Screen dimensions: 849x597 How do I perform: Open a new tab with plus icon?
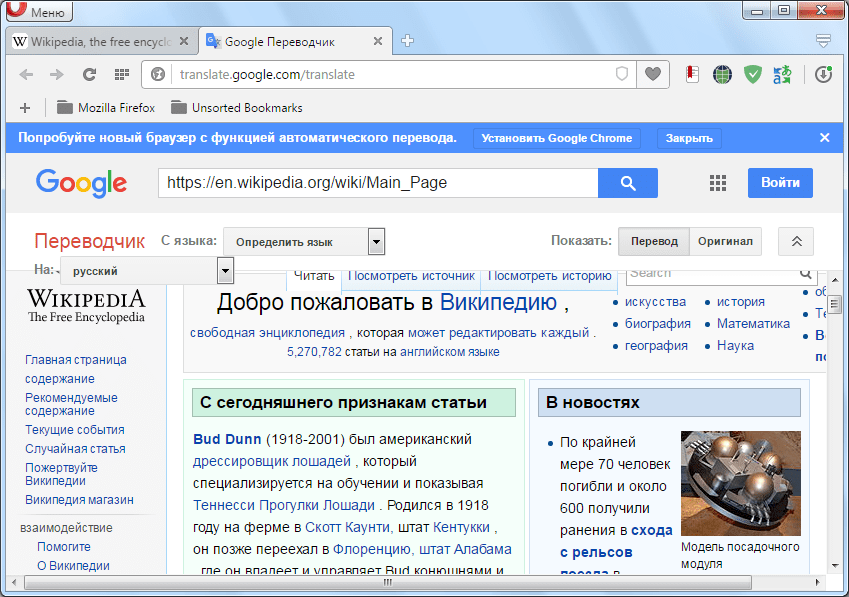[x=407, y=41]
